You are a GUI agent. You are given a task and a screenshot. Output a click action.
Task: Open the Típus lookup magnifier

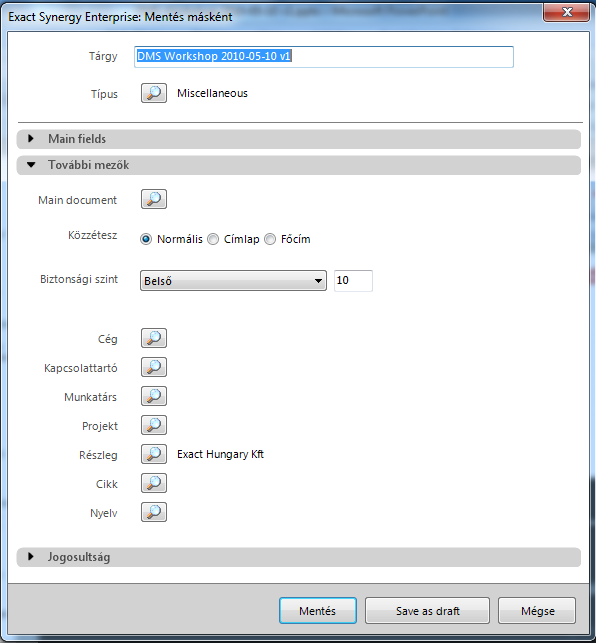click(154, 93)
